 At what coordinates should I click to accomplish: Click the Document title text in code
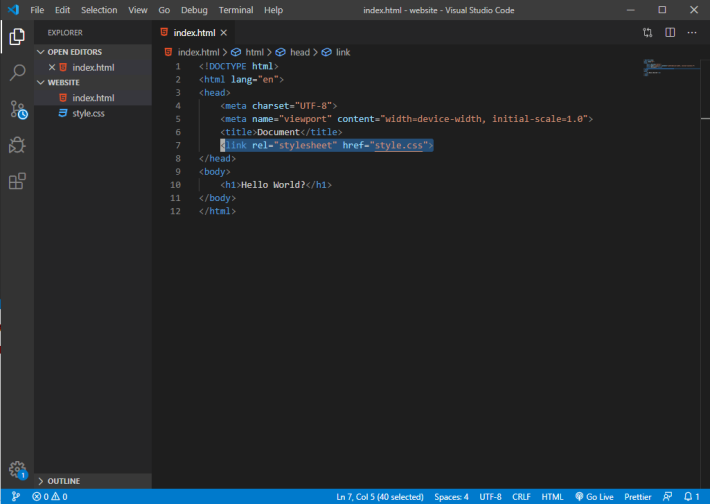[x=278, y=132]
